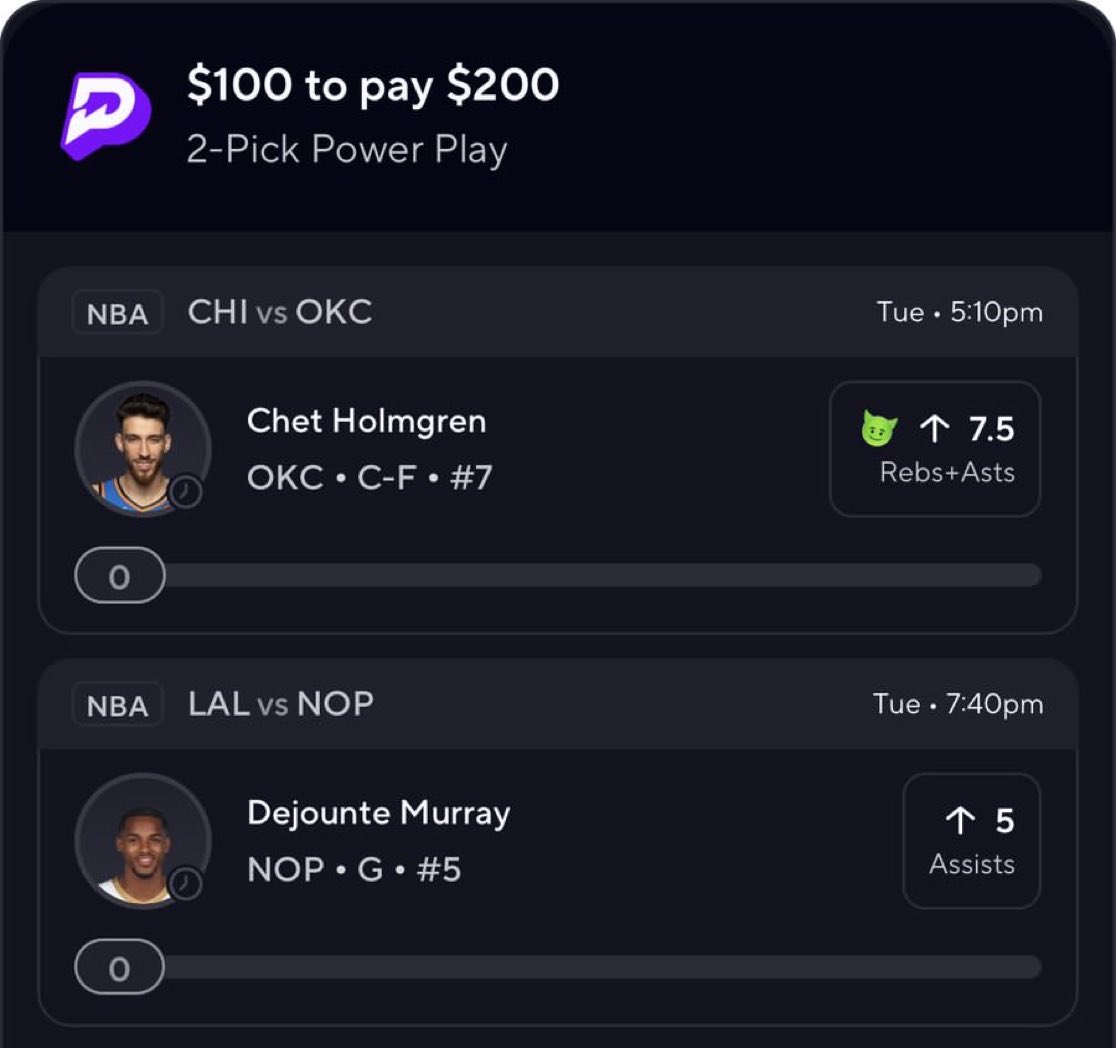The height and width of the screenshot is (1048, 1116).
Task: Click the Chet Holmgren player name
Action: click(x=366, y=421)
